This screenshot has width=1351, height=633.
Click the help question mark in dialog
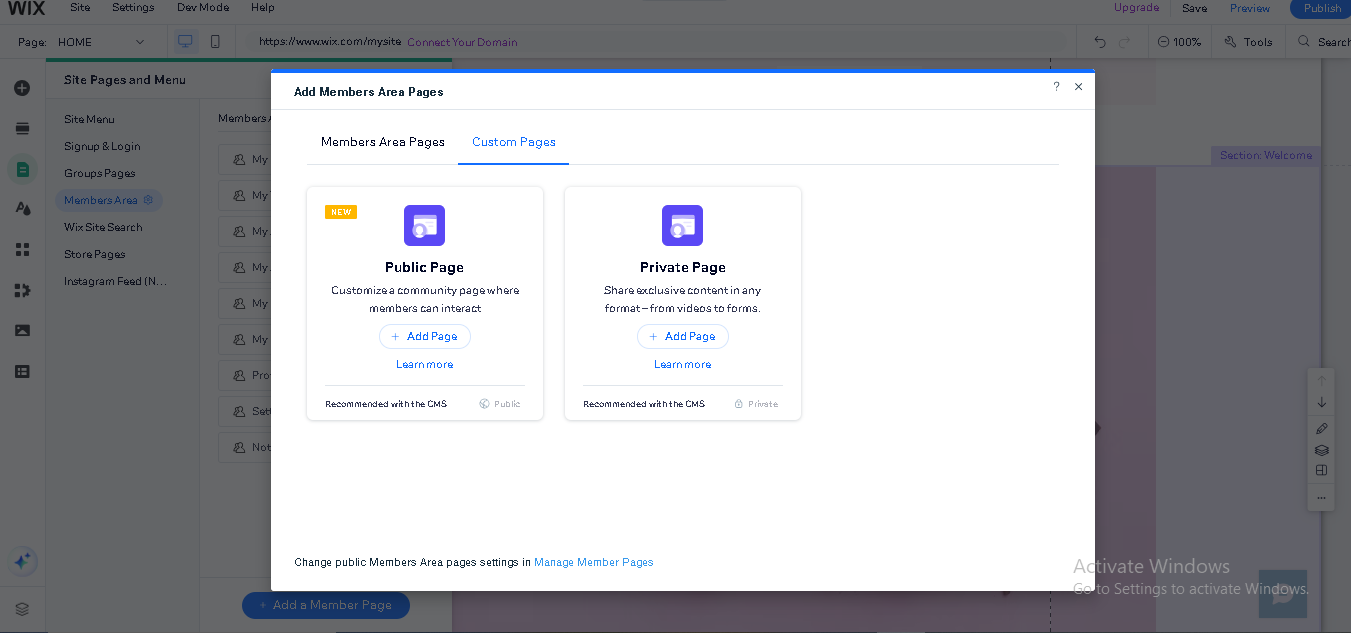tap(1056, 87)
